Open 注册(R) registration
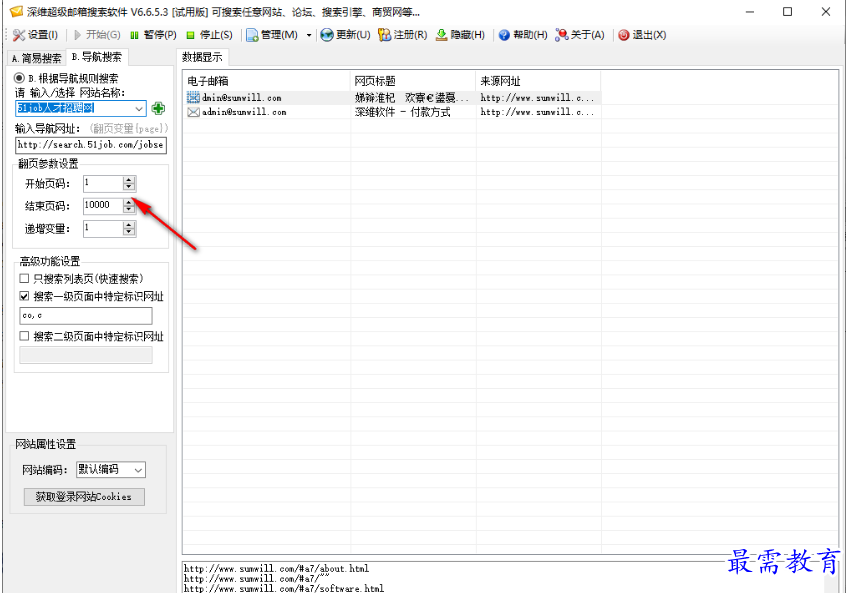 [x=403, y=35]
